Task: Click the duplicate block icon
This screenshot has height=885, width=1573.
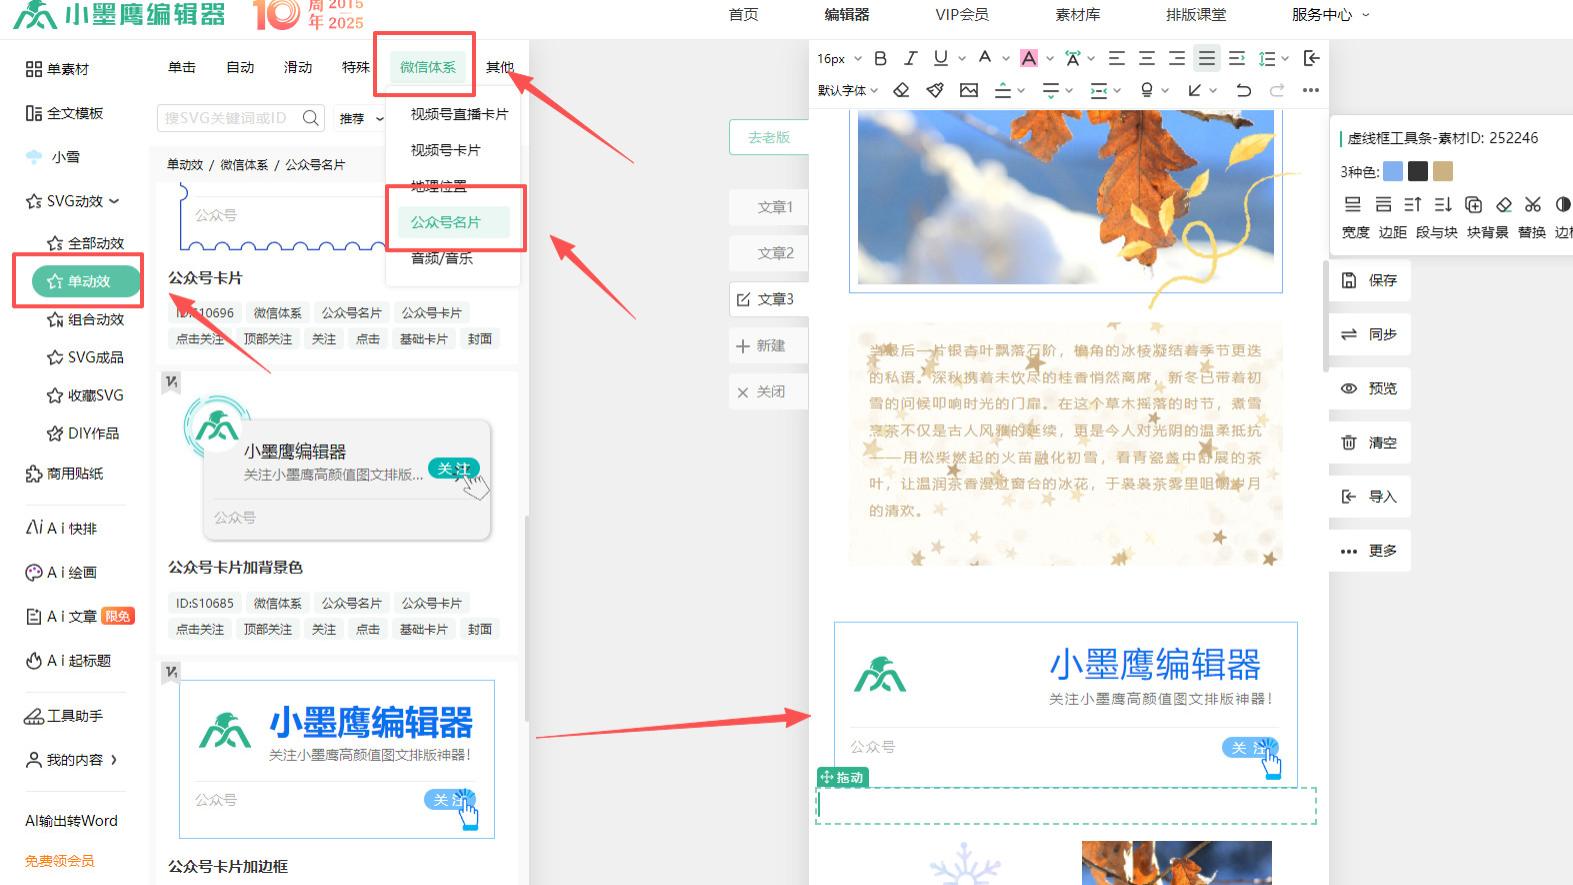Action: tap(1473, 204)
